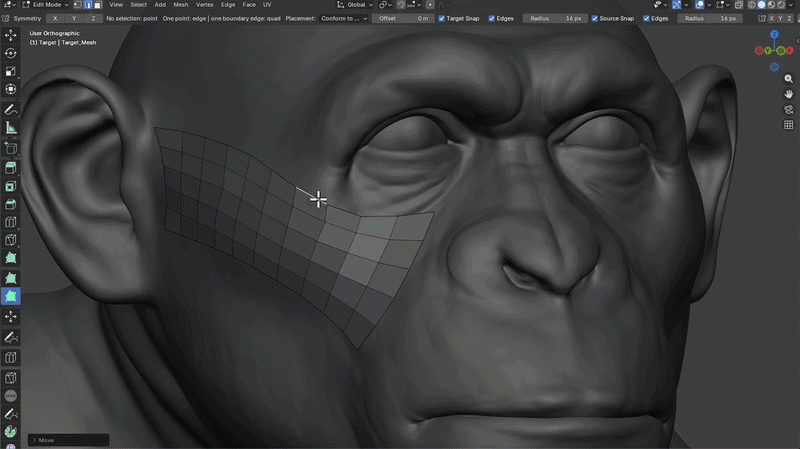Click the highlighted active retopology tool
This screenshot has height=449, width=800.
tap(11, 296)
